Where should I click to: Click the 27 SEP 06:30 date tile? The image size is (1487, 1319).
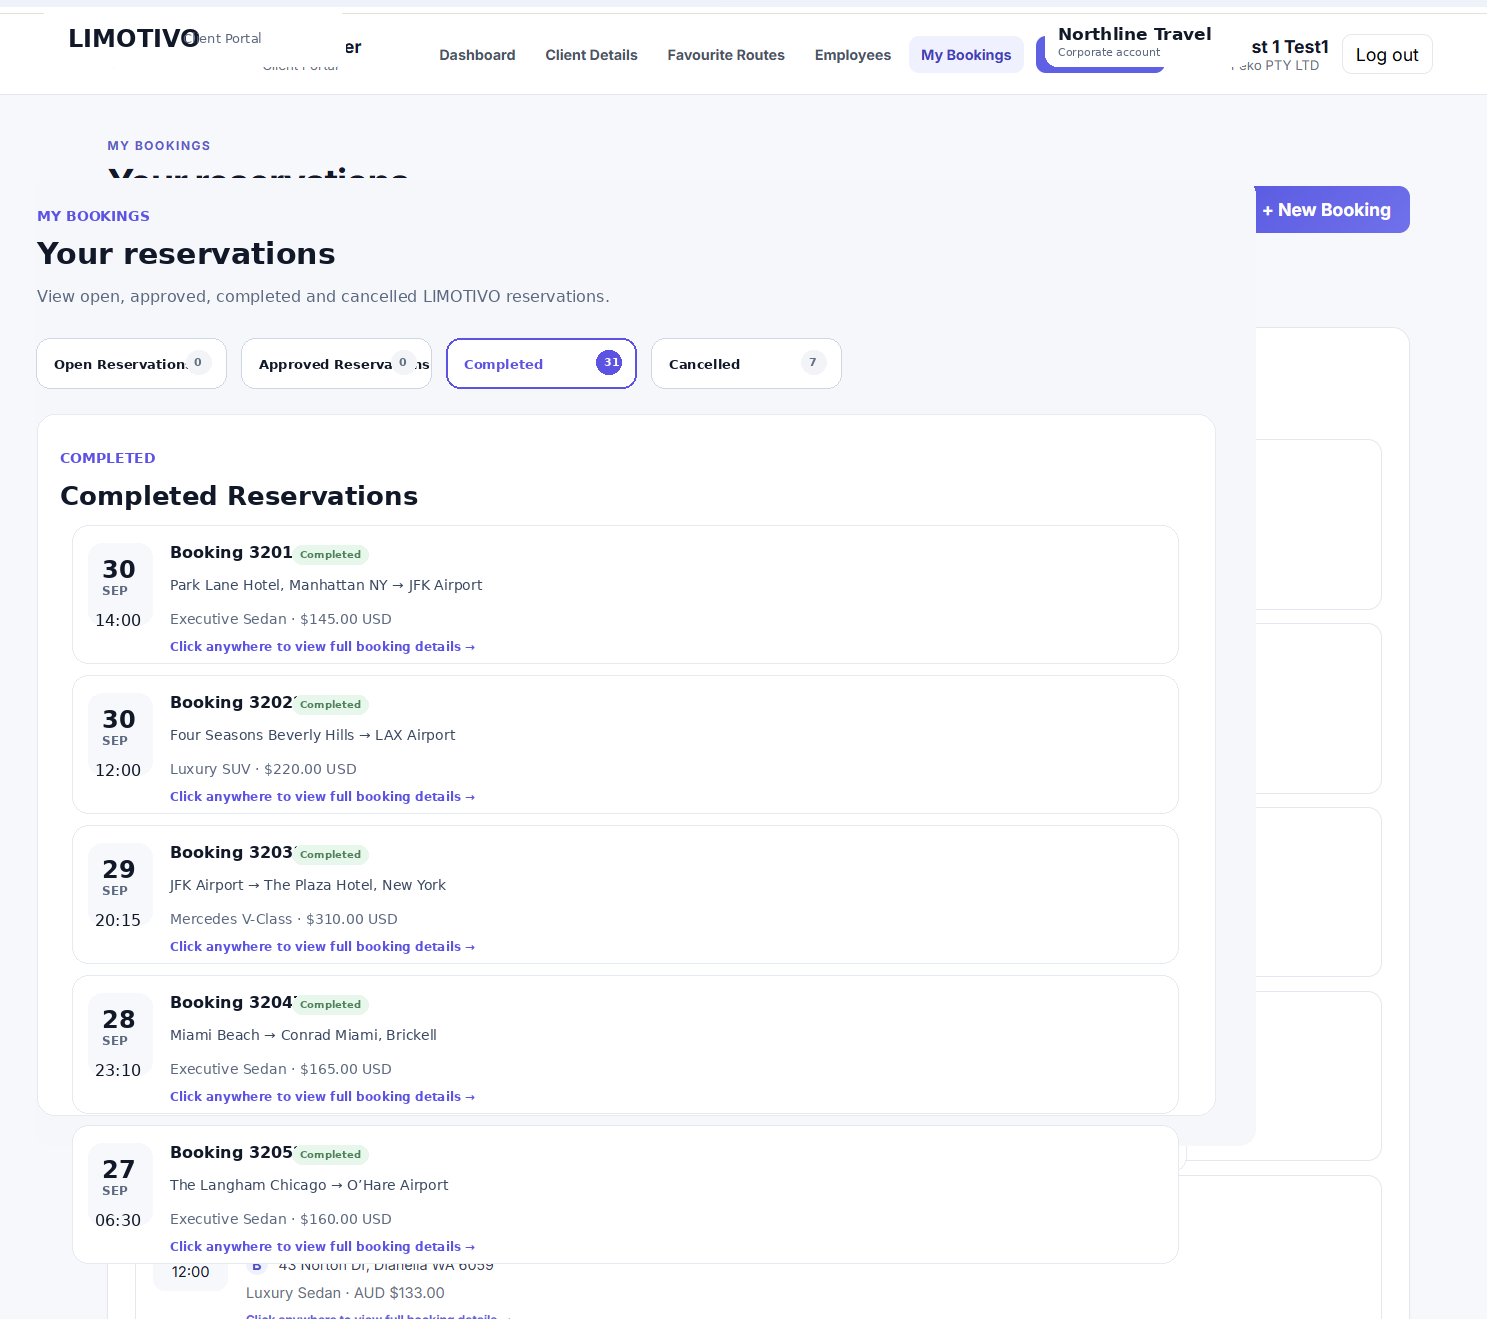120,1186
